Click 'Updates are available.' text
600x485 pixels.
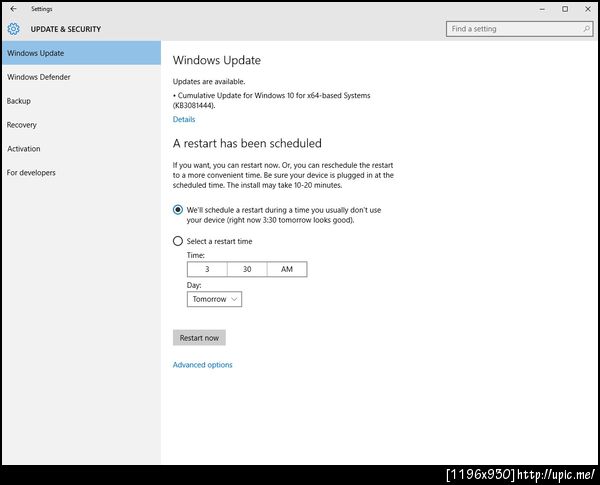click(209, 82)
